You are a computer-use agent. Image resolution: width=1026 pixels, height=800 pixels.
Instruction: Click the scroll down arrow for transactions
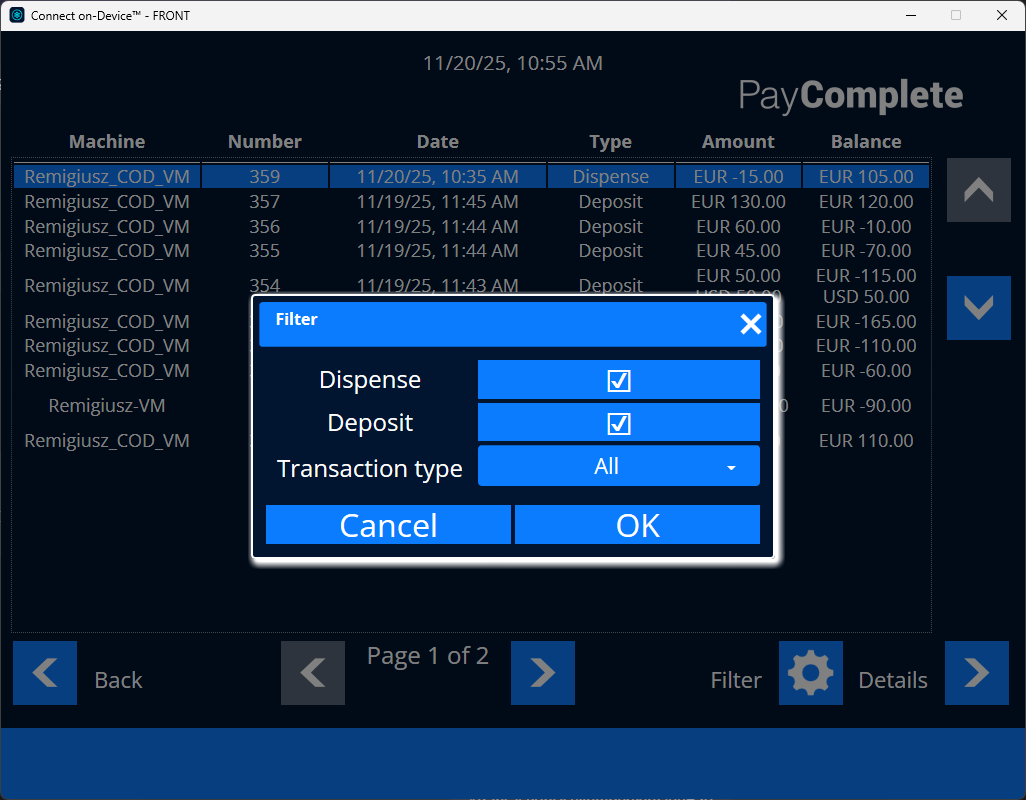click(978, 308)
